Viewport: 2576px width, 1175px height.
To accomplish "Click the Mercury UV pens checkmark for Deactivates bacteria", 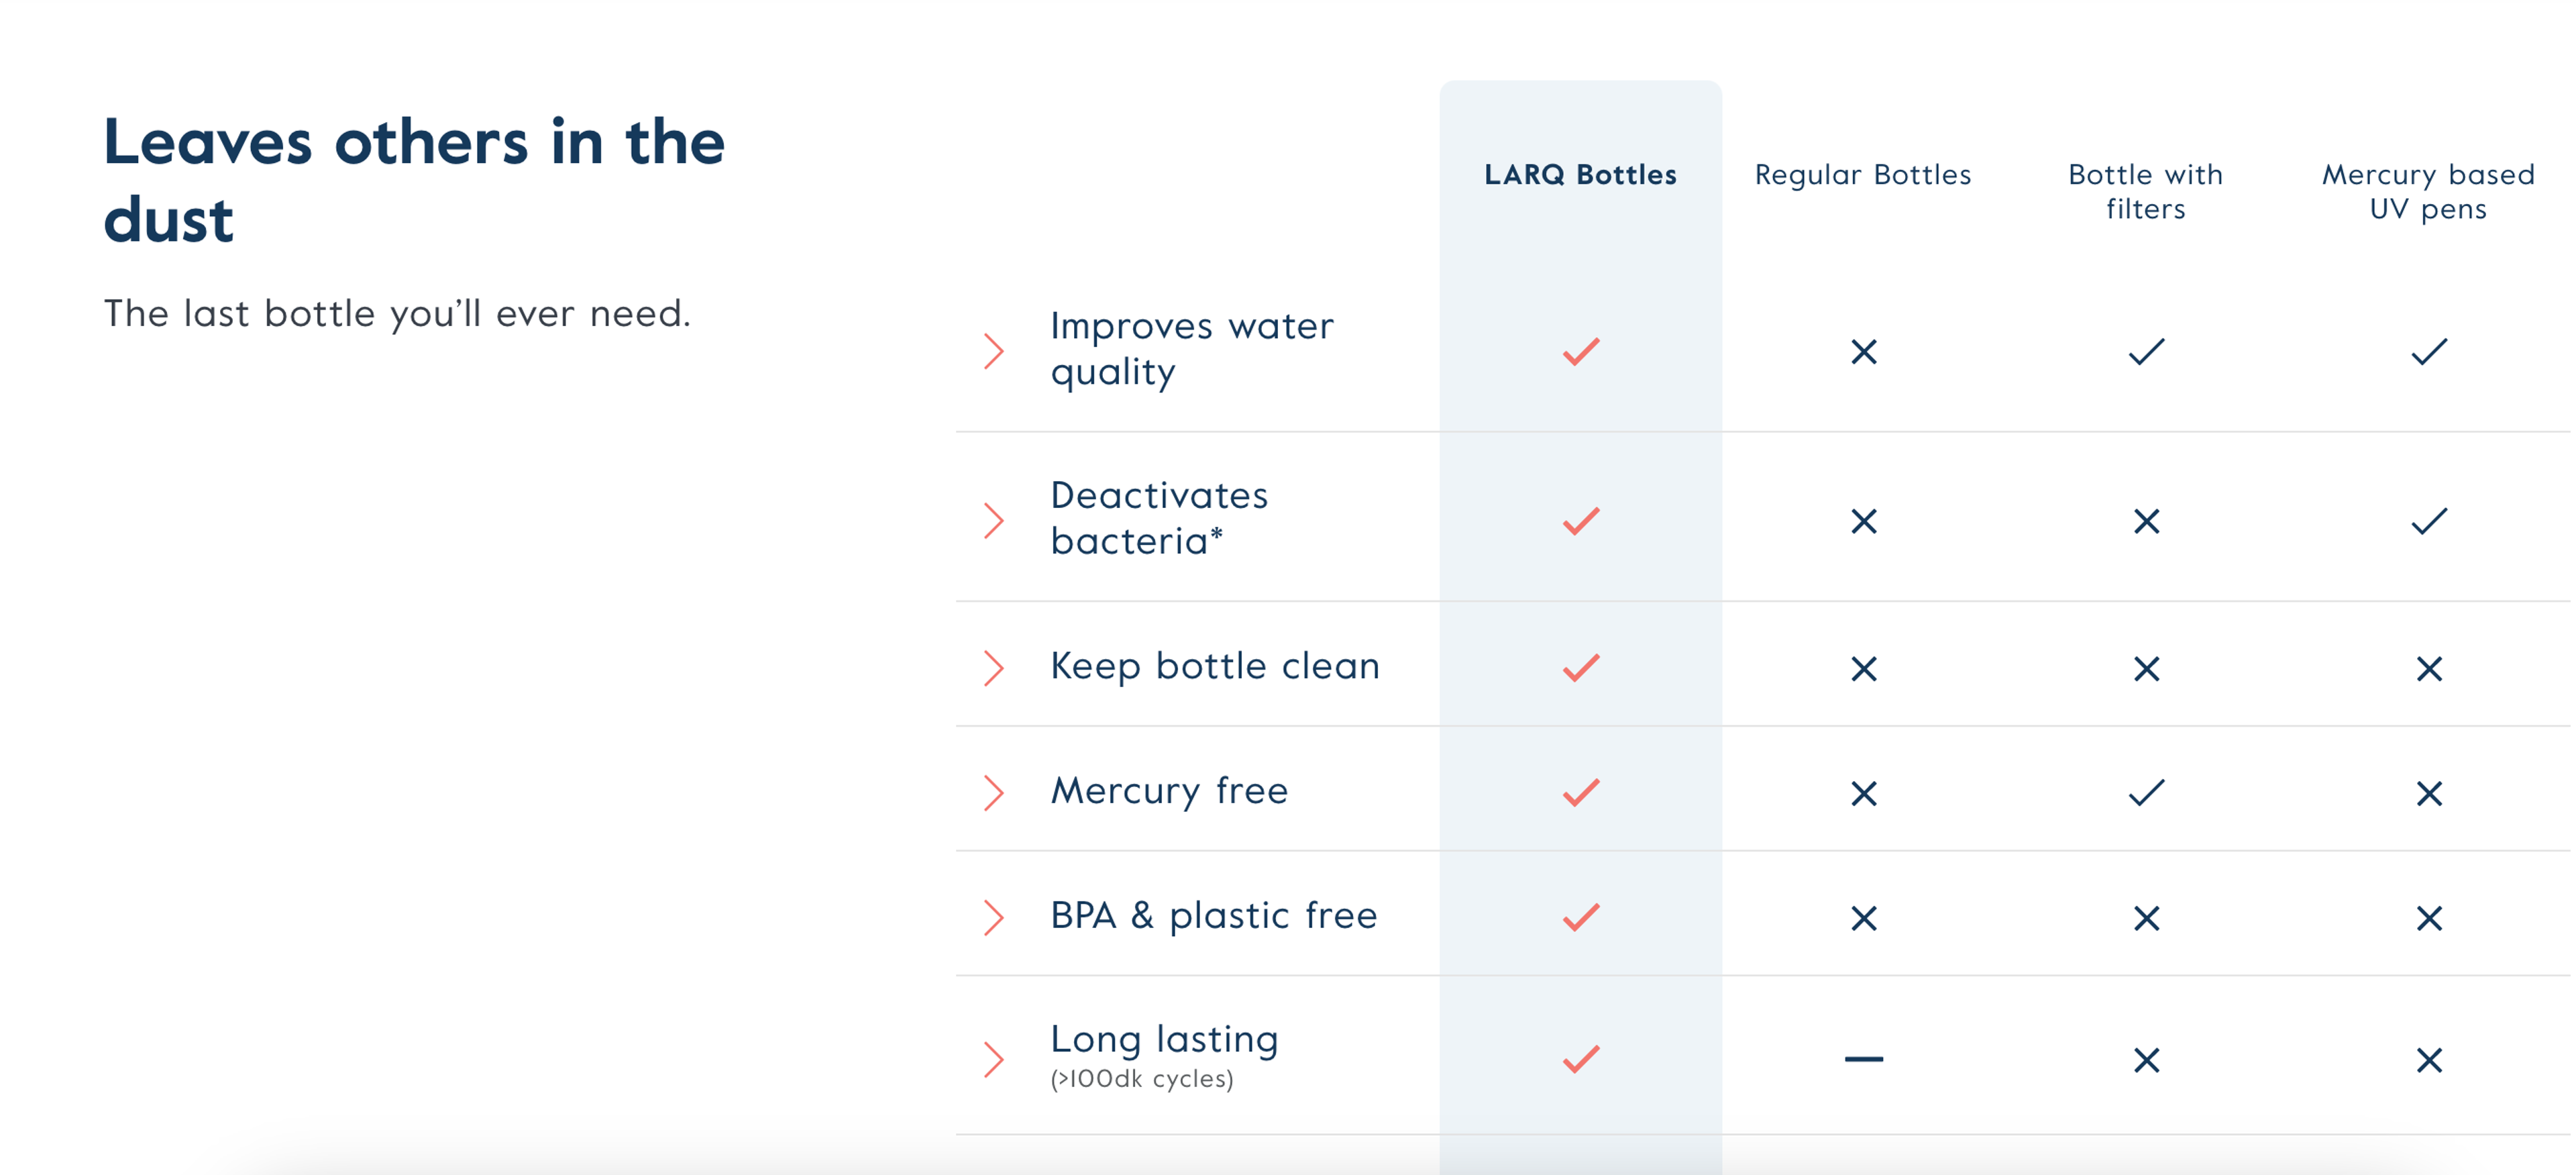I will tap(2429, 520).
